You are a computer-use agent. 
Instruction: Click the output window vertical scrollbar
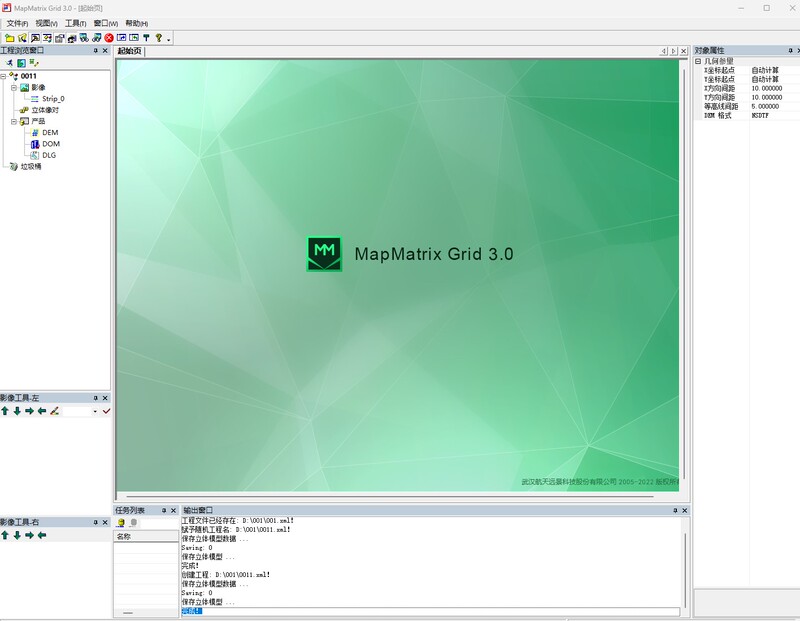coord(685,570)
